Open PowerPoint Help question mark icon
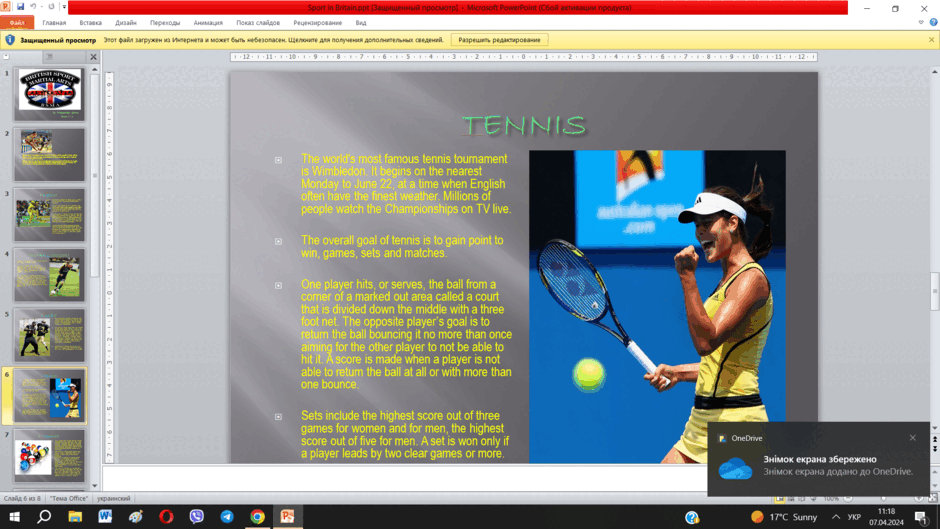940x529 pixels. [x=933, y=23]
